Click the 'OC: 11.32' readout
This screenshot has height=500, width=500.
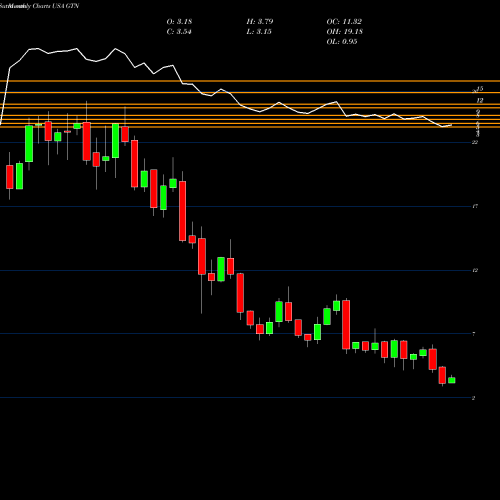click(x=344, y=22)
